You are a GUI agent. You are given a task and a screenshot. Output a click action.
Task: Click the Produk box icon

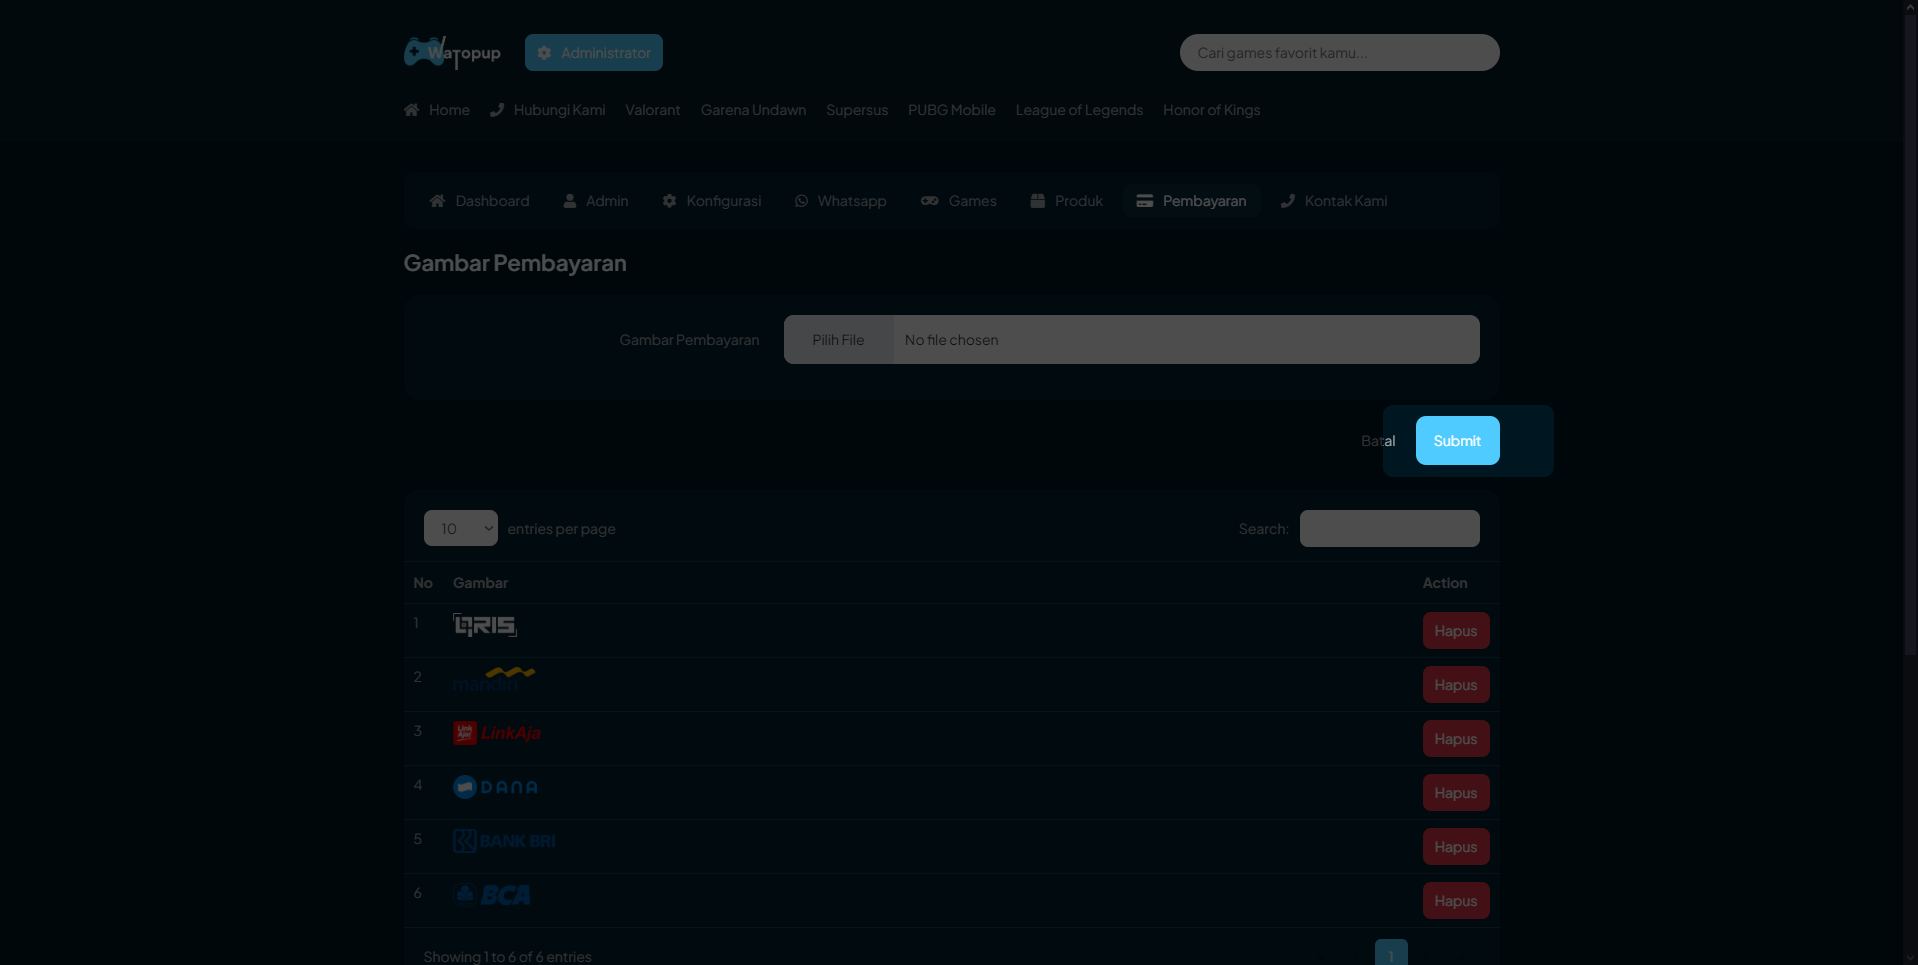[x=1037, y=201]
